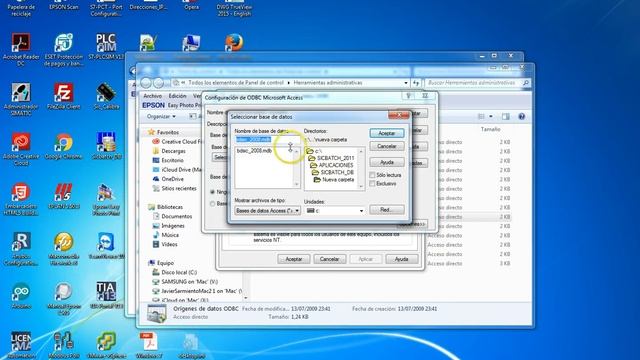Open the HTML5 Embarcadero builder icon
Viewport: 640px width, 360px height.
(x=21, y=199)
